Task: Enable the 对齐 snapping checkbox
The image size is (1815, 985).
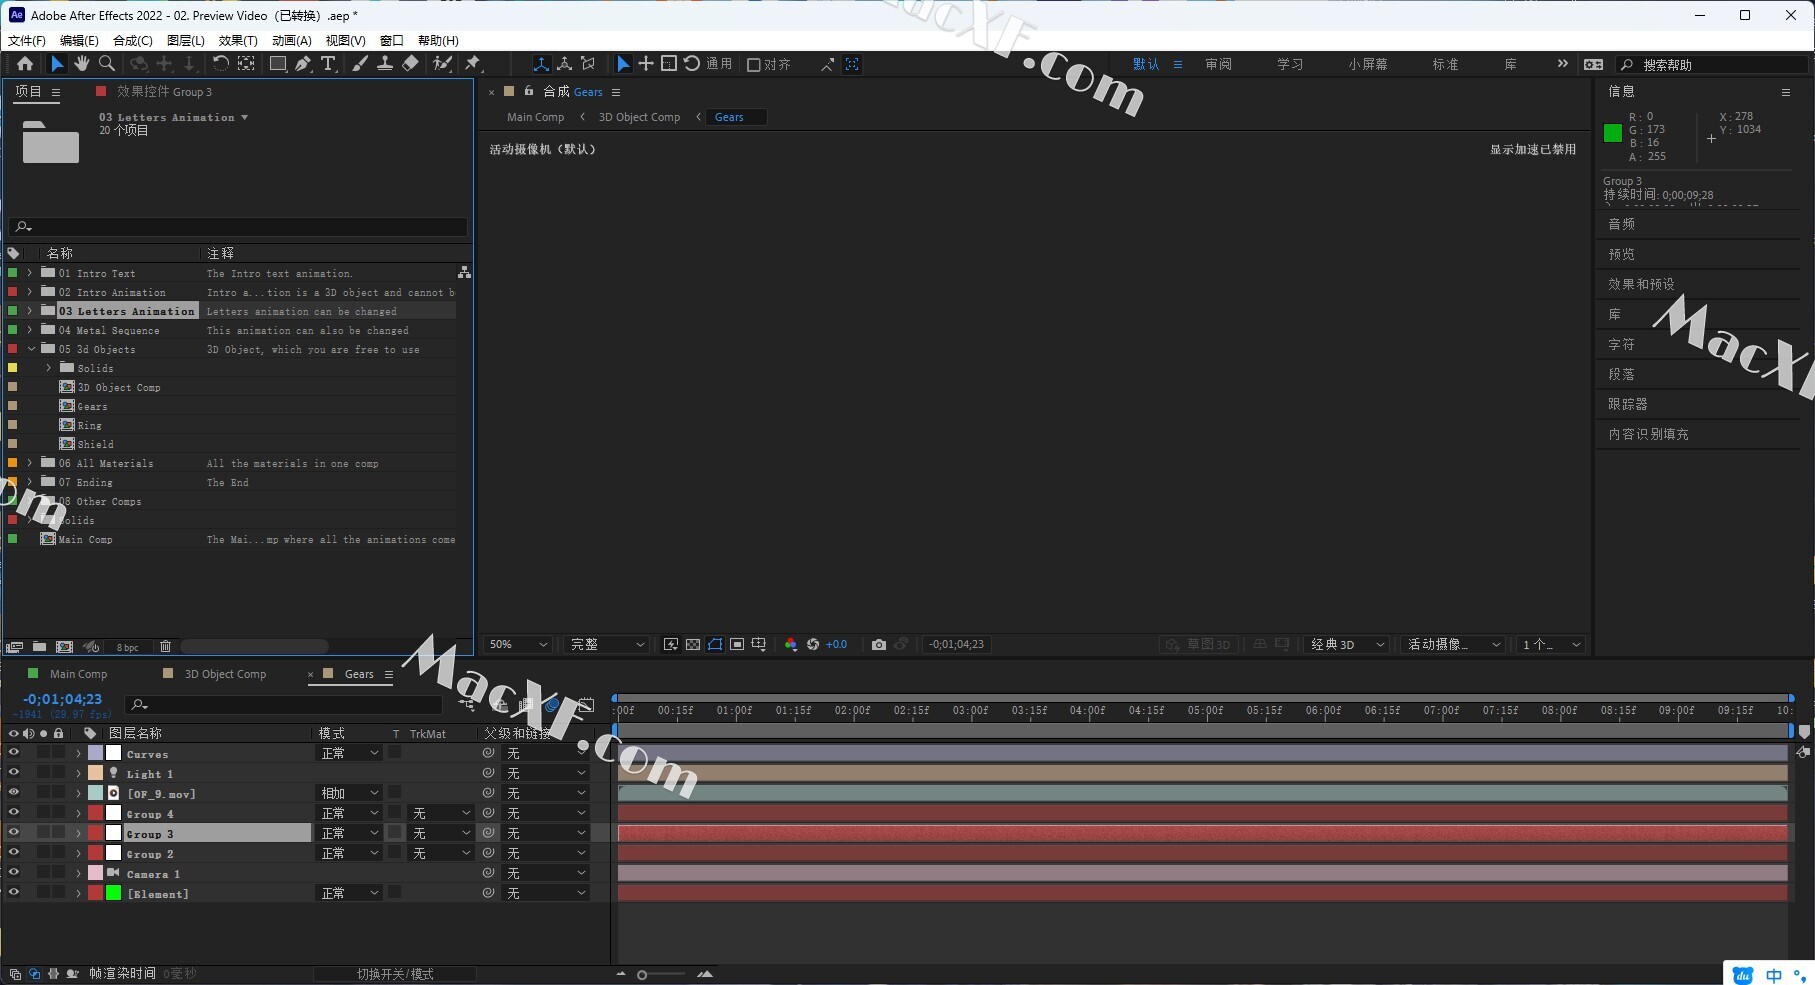Action: [x=754, y=65]
